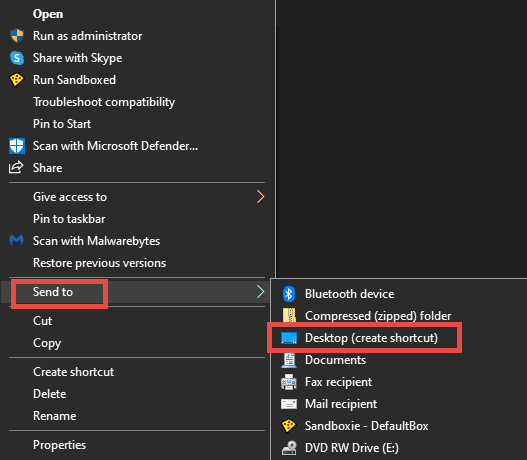Click Rename in the context menu
527x460 pixels.
pos(55,416)
